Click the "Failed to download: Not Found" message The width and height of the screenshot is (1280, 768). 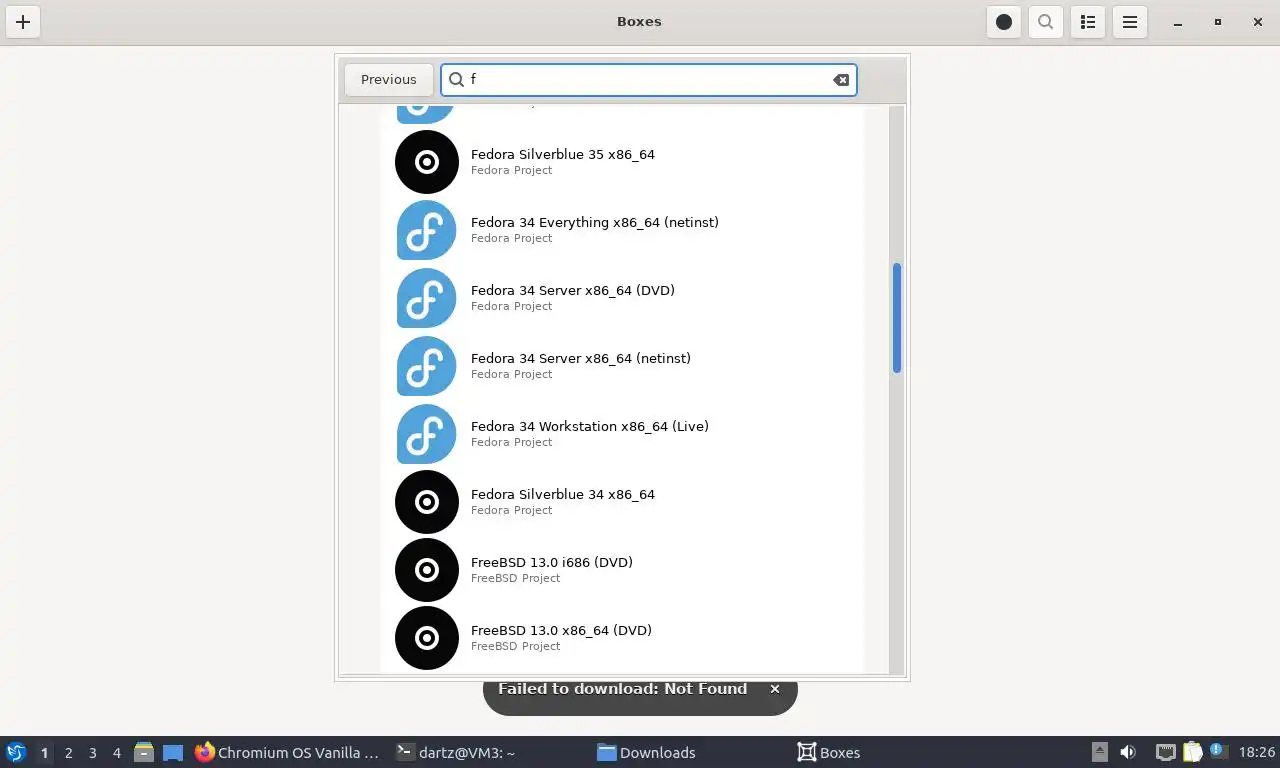point(622,689)
